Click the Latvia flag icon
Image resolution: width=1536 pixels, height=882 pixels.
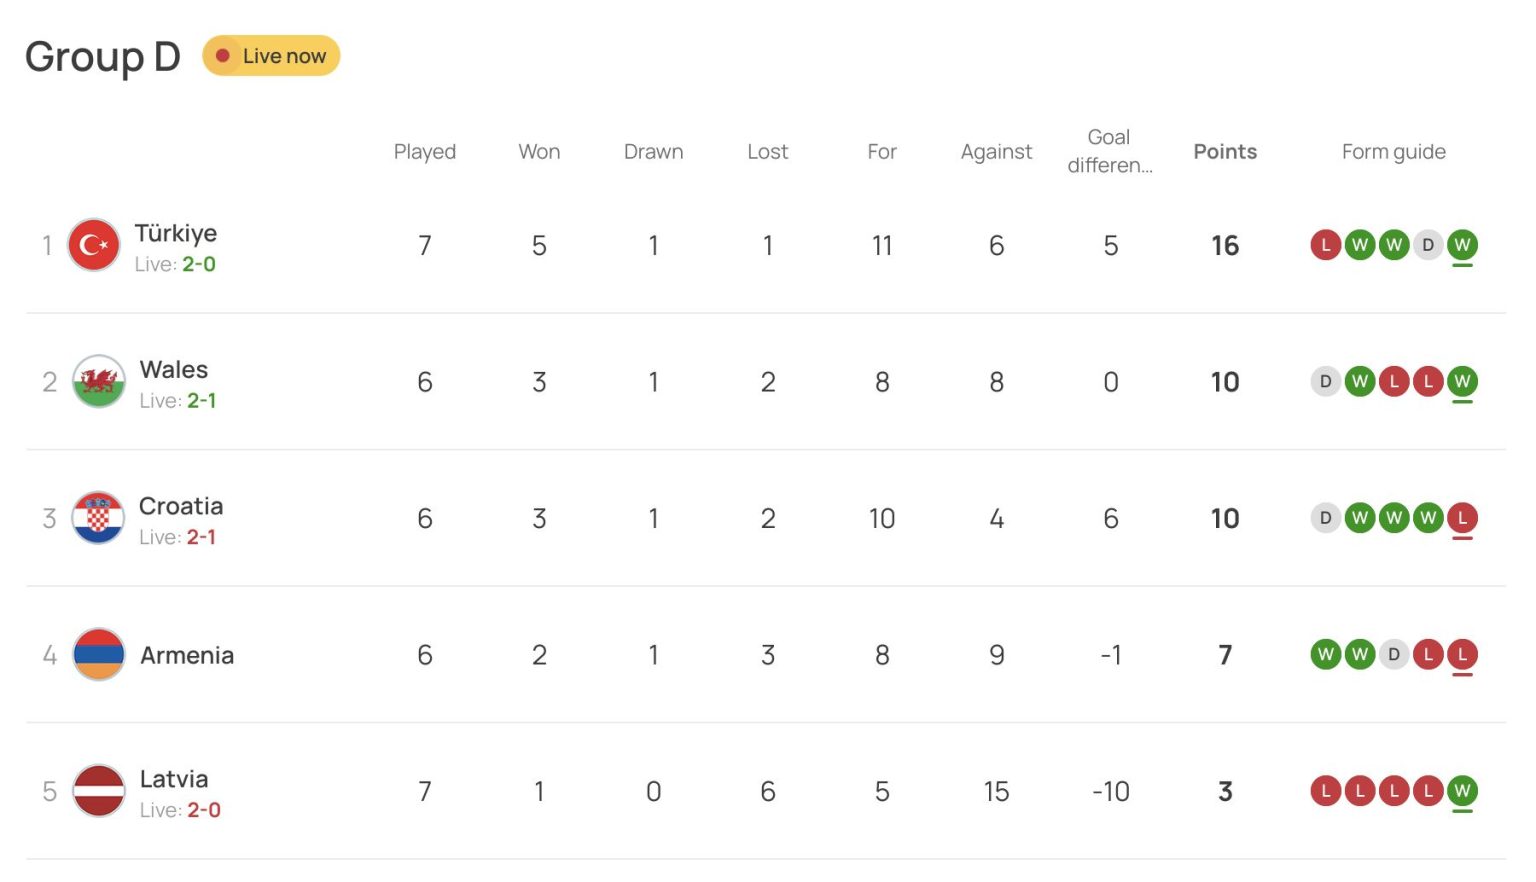coord(99,791)
